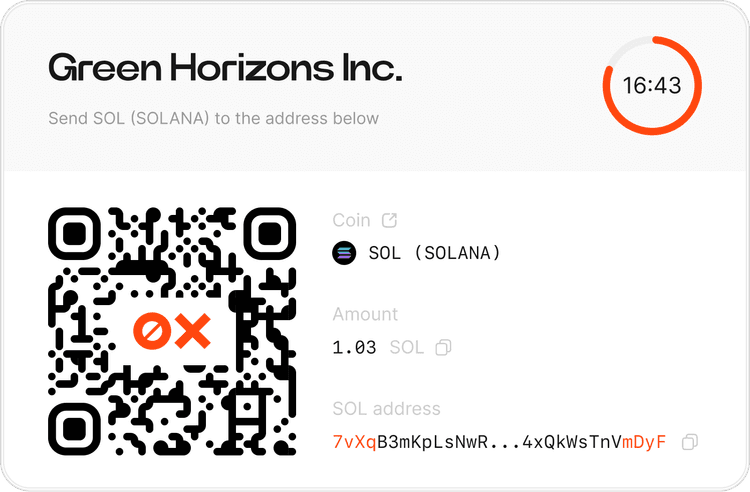Click the Coin field label
750x492 pixels.
(x=352, y=220)
